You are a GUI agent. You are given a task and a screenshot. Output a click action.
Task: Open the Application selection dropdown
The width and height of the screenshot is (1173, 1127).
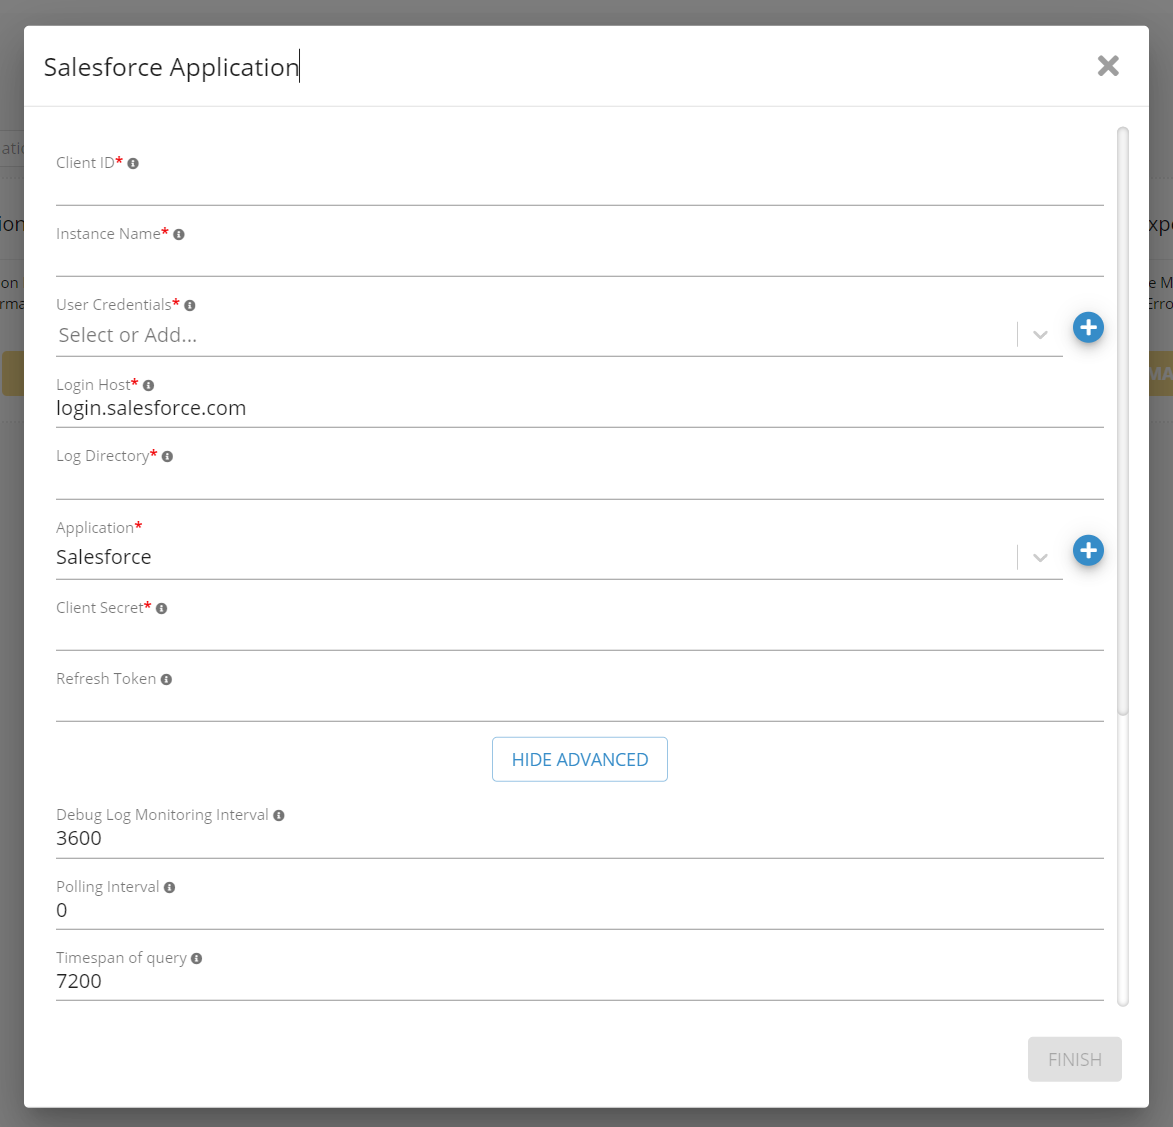pyautogui.click(x=1040, y=557)
